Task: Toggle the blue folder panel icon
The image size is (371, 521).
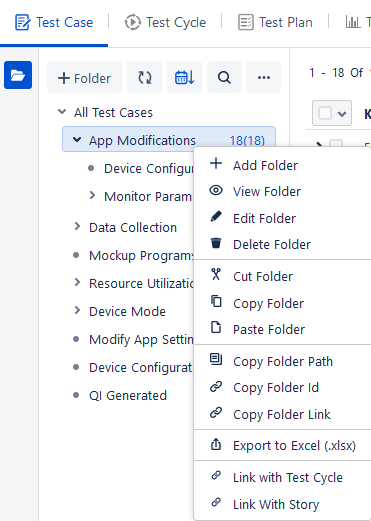Action: click(18, 75)
